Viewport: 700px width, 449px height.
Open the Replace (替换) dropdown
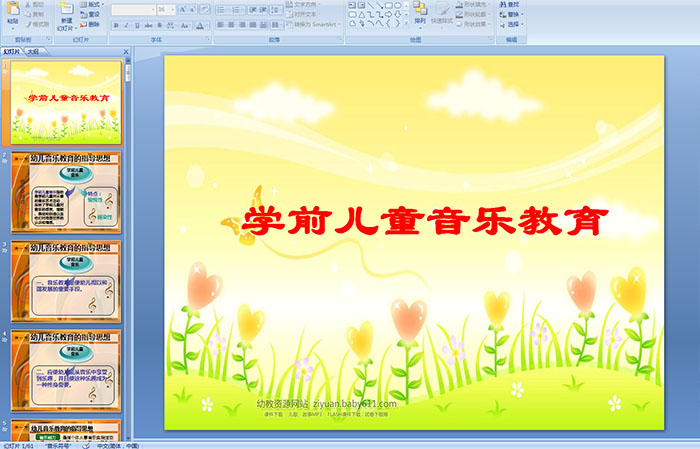(512, 14)
